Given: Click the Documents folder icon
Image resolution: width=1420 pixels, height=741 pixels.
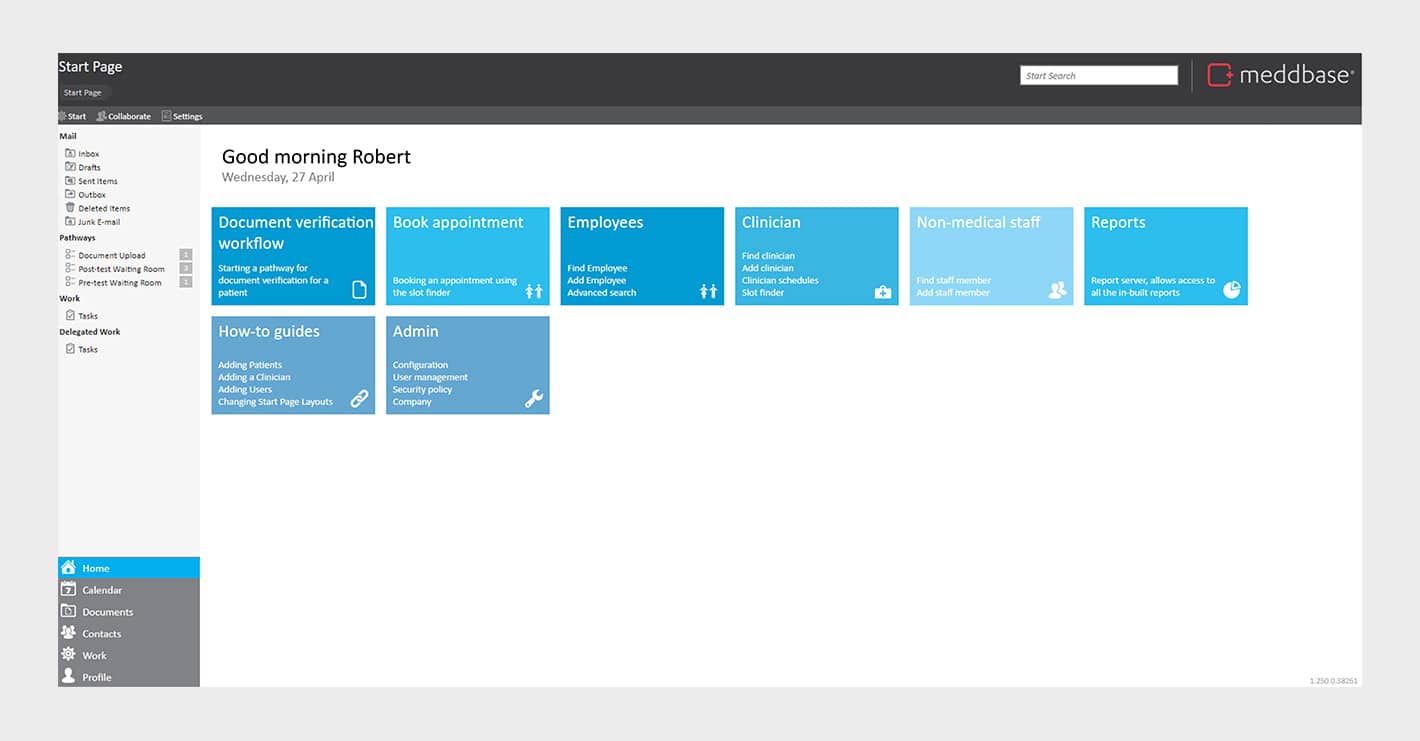Looking at the screenshot, I should pos(68,612).
